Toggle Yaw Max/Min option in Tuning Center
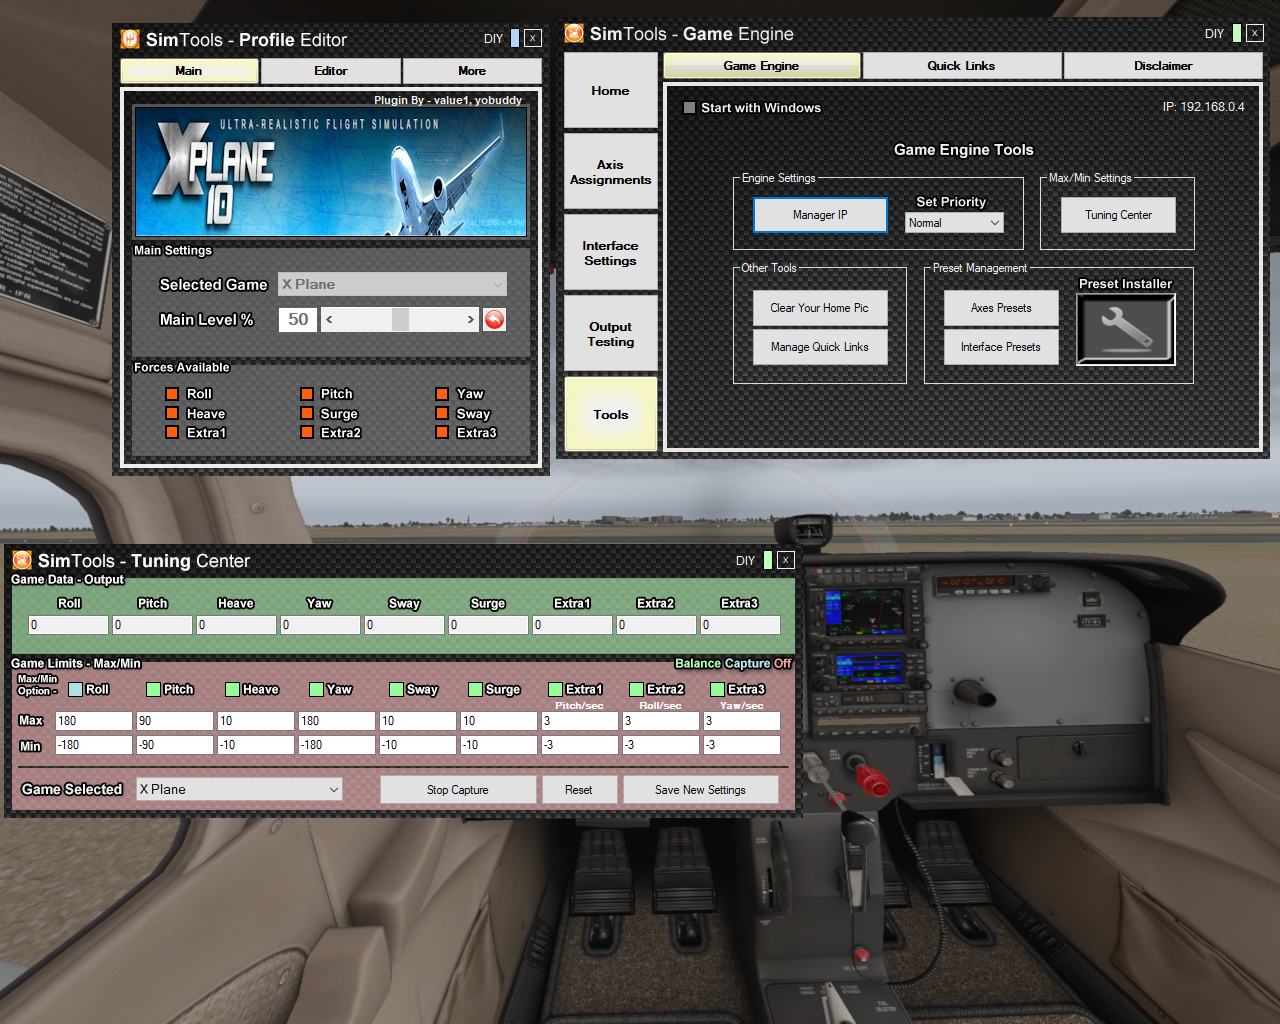The height and width of the screenshot is (1024, 1280). [316, 689]
